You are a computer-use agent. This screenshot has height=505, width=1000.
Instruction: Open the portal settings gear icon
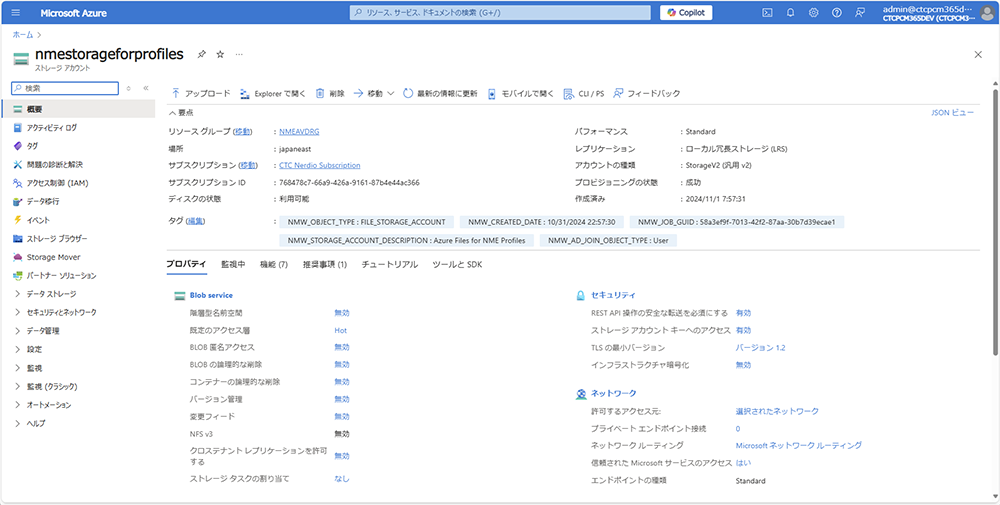(813, 13)
